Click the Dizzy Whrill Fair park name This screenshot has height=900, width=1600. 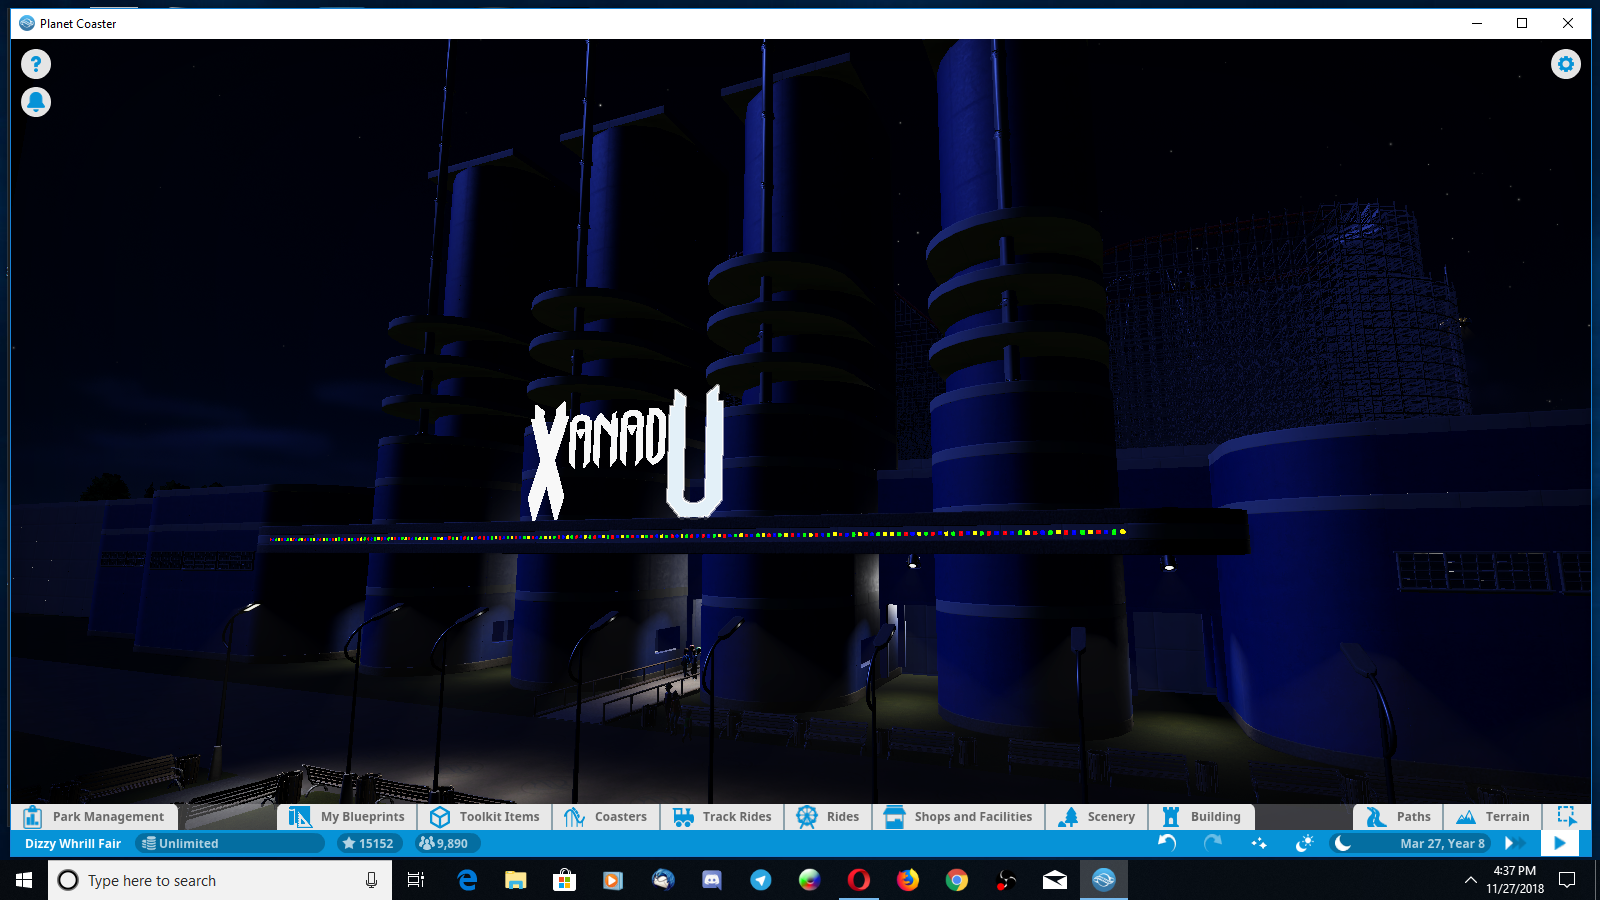coord(73,844)
